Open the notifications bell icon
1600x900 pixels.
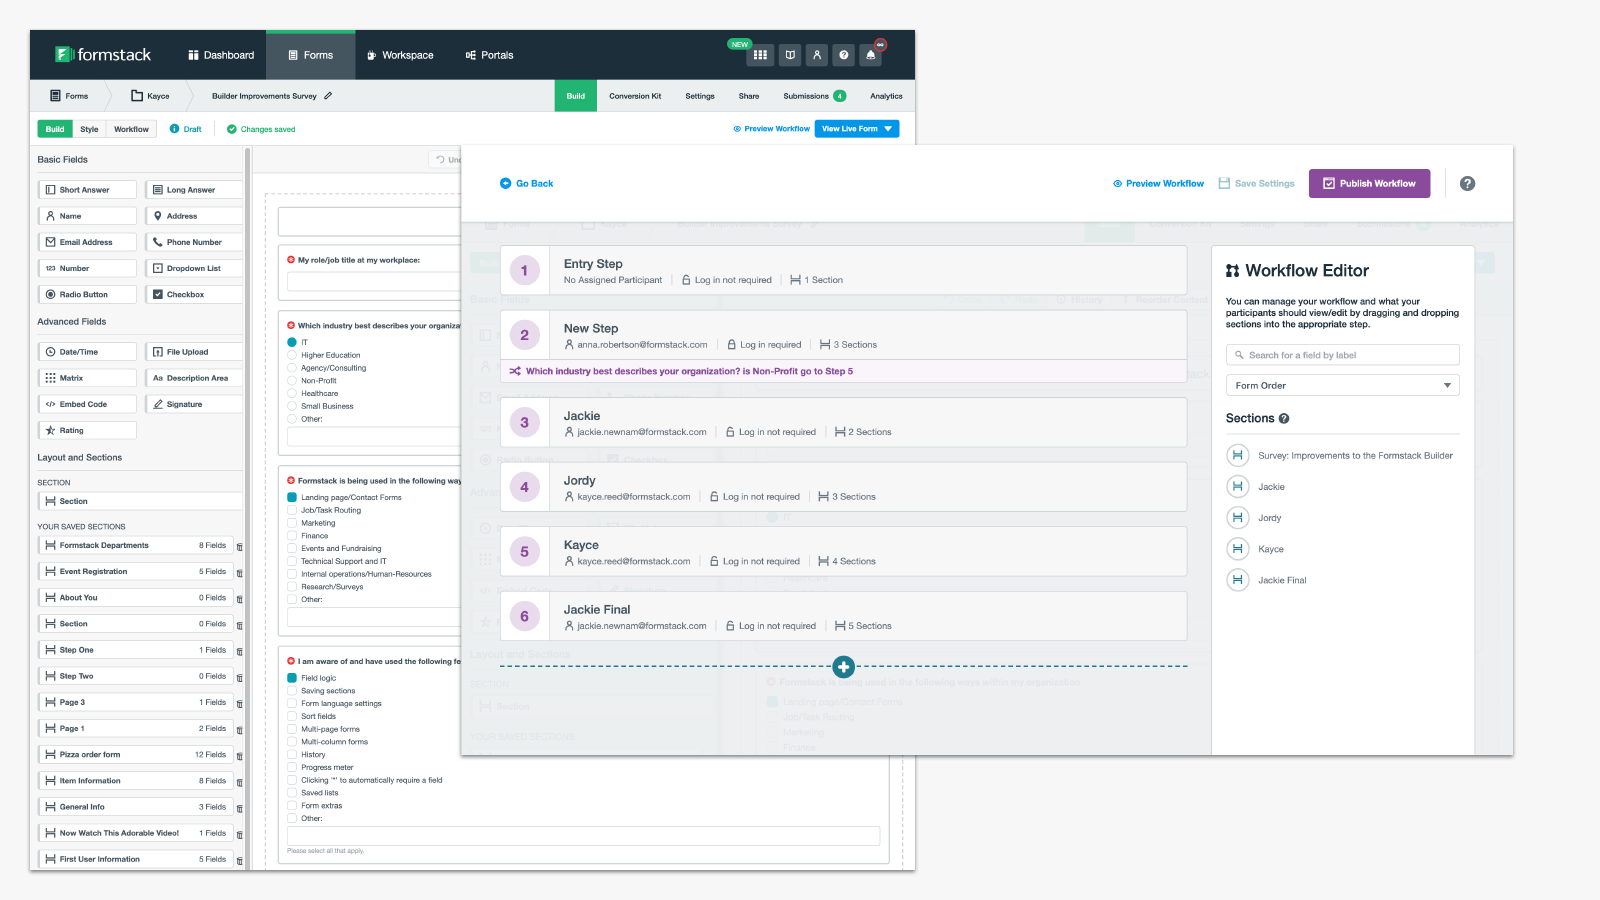(871, 55)
